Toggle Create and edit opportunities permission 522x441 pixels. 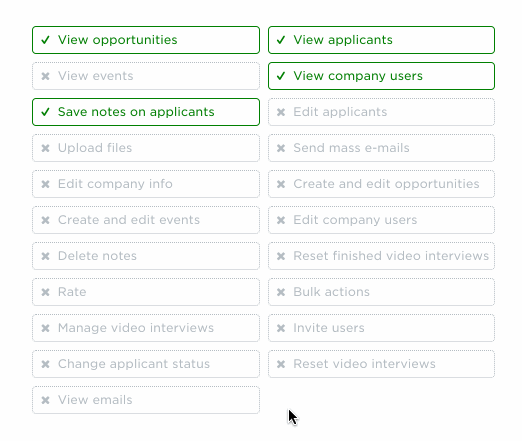pyautogui.click(x=381, y=184)
